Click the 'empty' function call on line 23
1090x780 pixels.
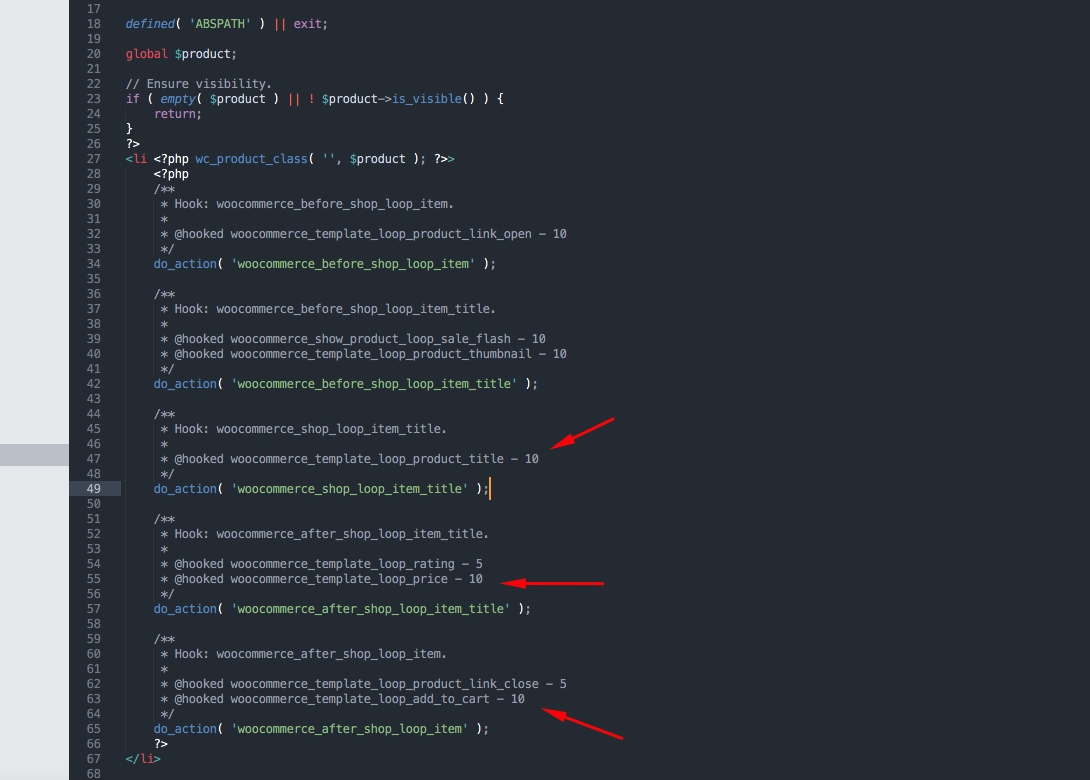178,99
